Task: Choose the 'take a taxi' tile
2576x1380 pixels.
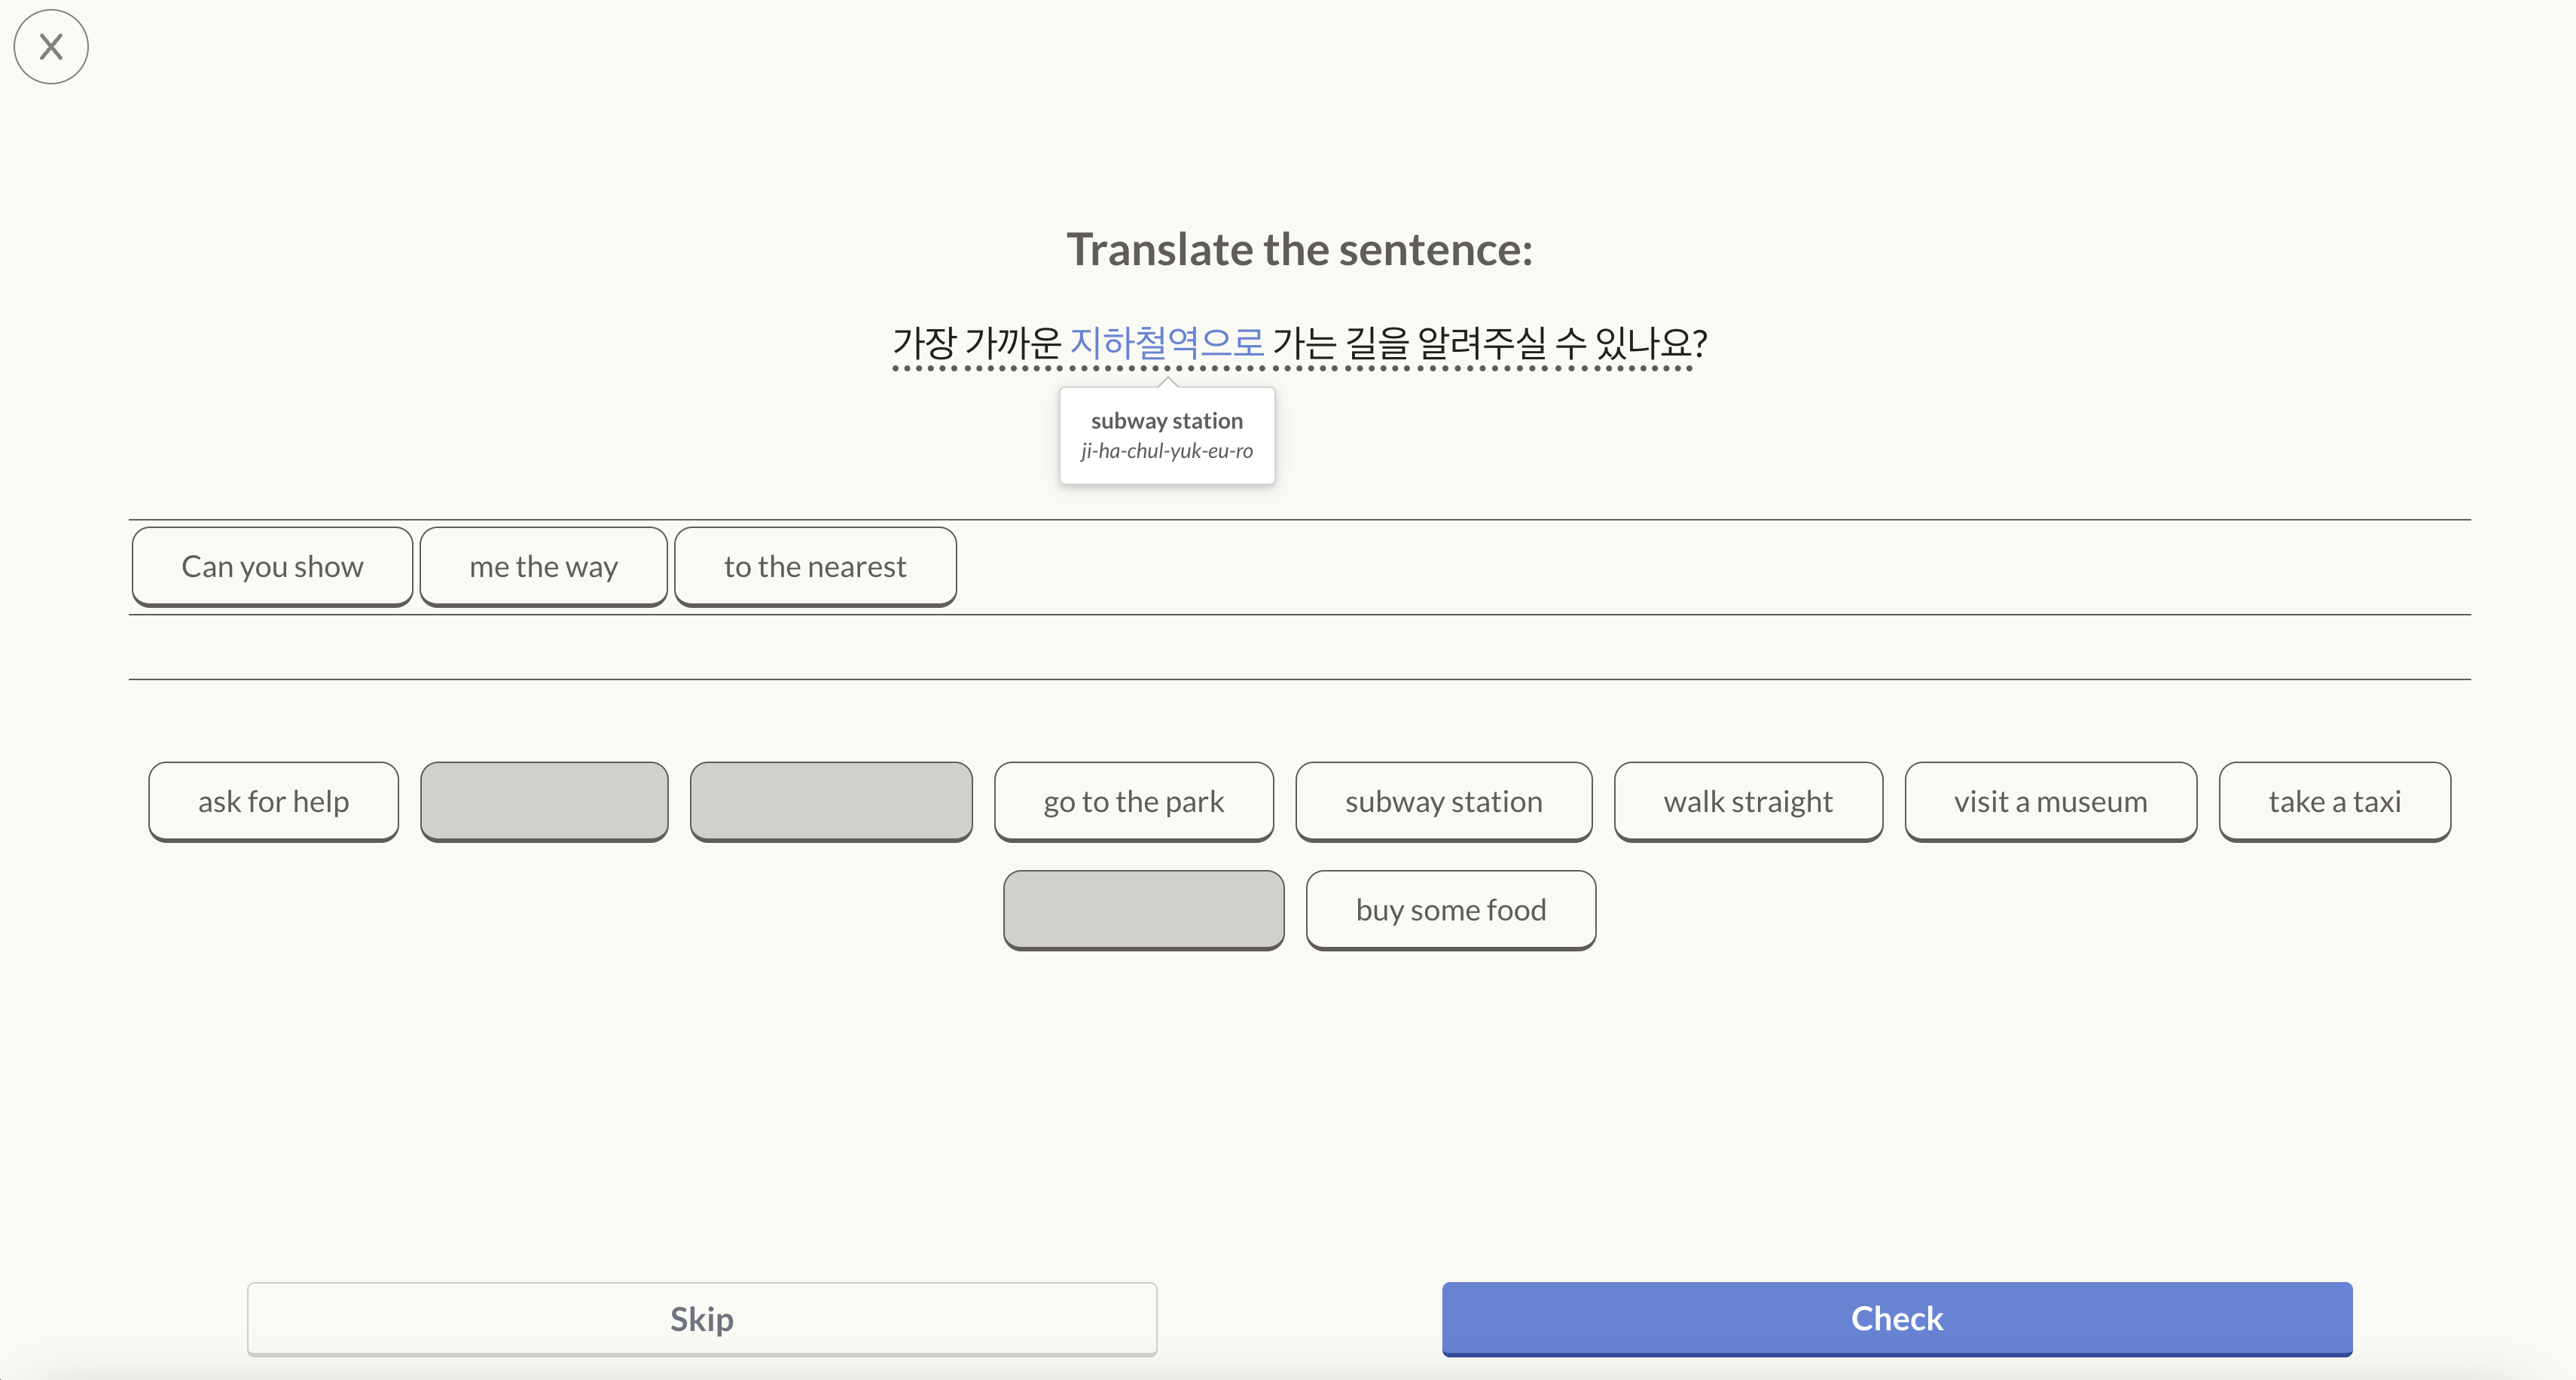Action: pyautogui.click(x=2334, y=801)
